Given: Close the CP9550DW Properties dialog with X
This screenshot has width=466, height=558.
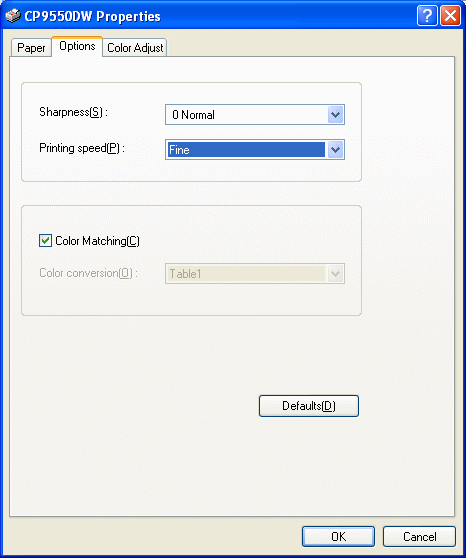Looking at the screenshot, I should click(x=450, y=16).
